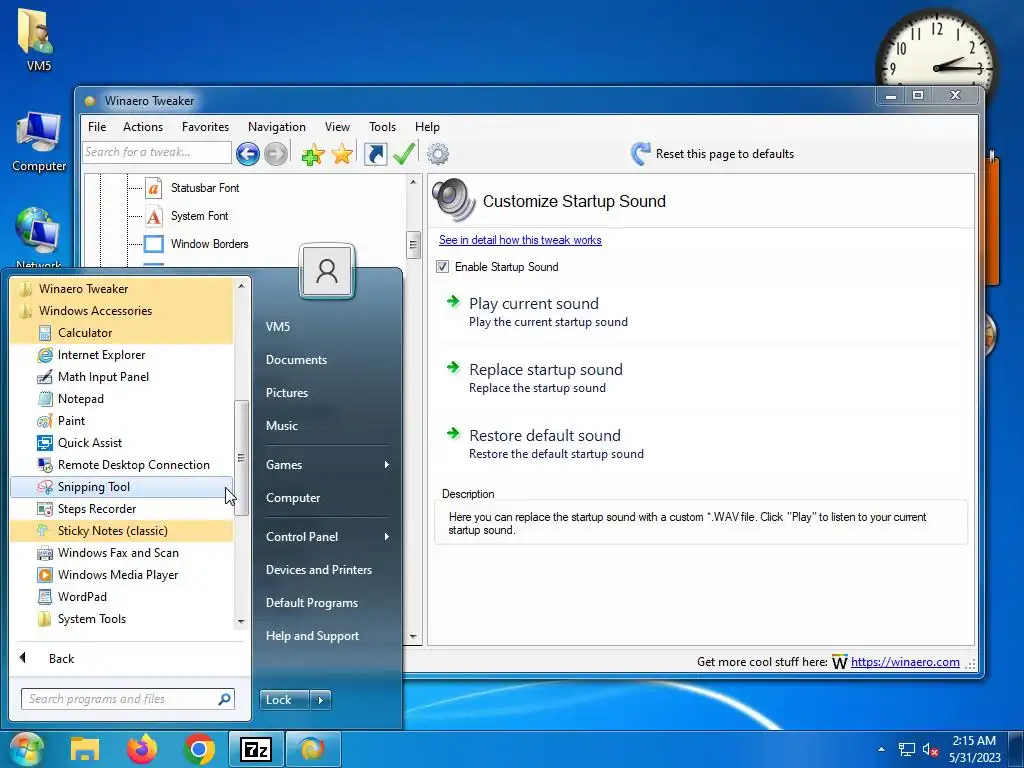Click the Snipping Tool scissors icon
Image resolution: width=1024 pixels, height=768 pixels.
point(44,487)
